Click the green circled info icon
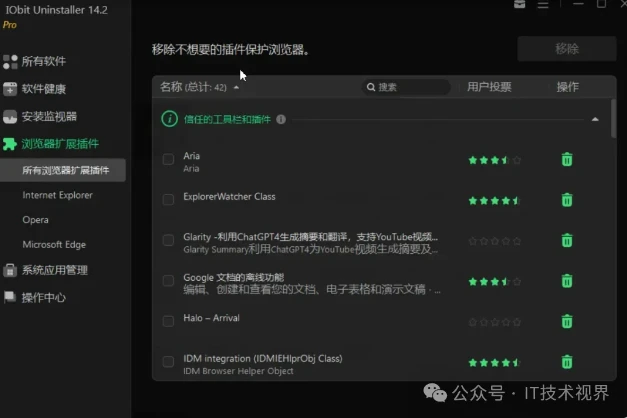 170,119
